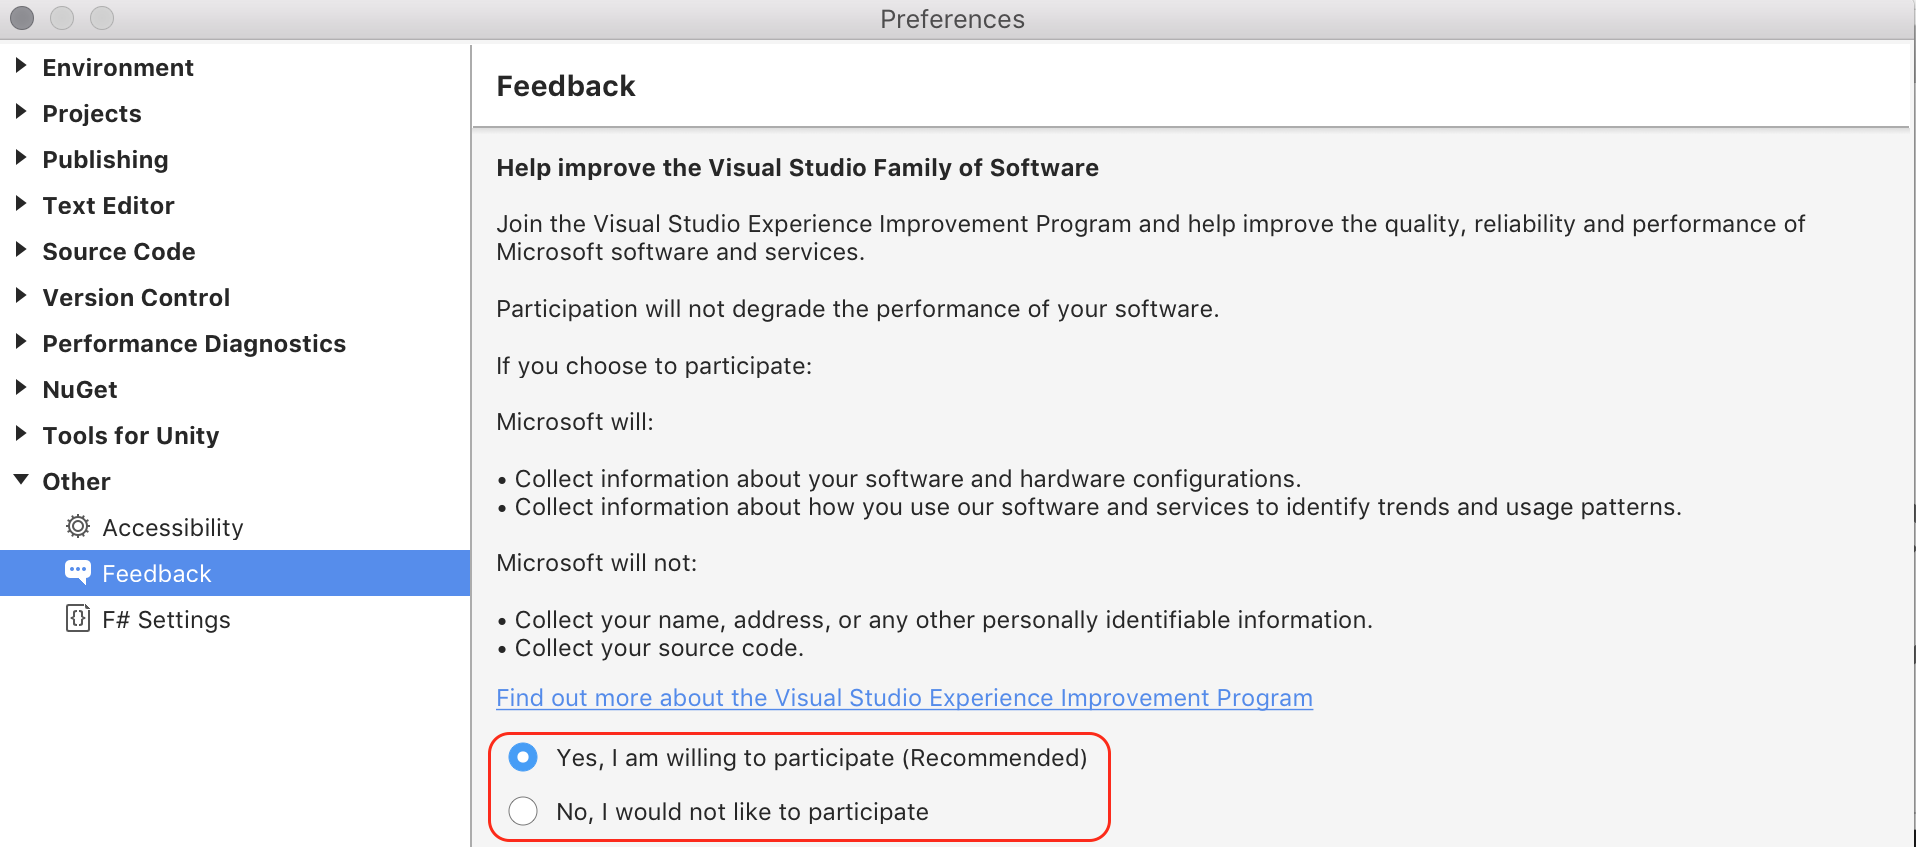Select the Tools for Unity category label
This screenshot has width=1916, height=847.
(131, 436)
